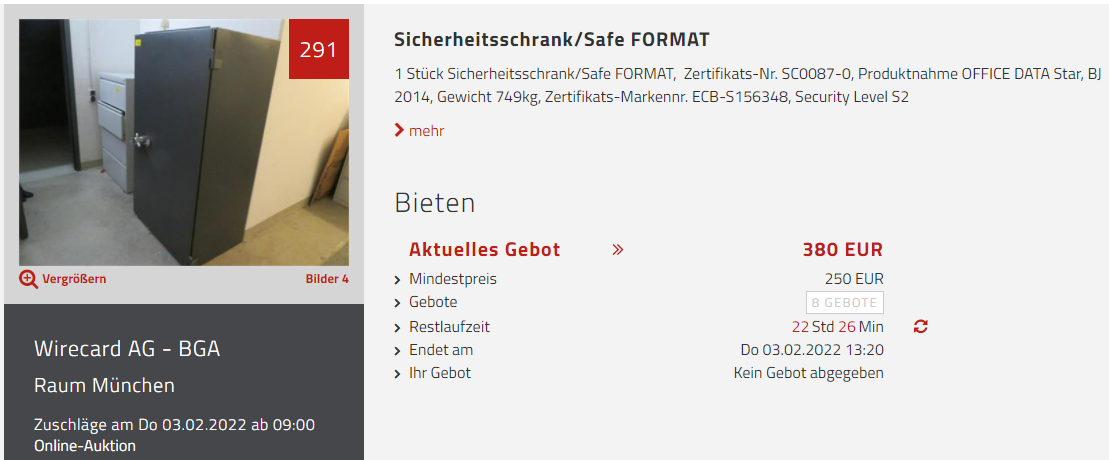Click the 380 EUR current bid amount
Image resolution: width=1109 pixels, height=460 pixels.
[x=842, y=250]
